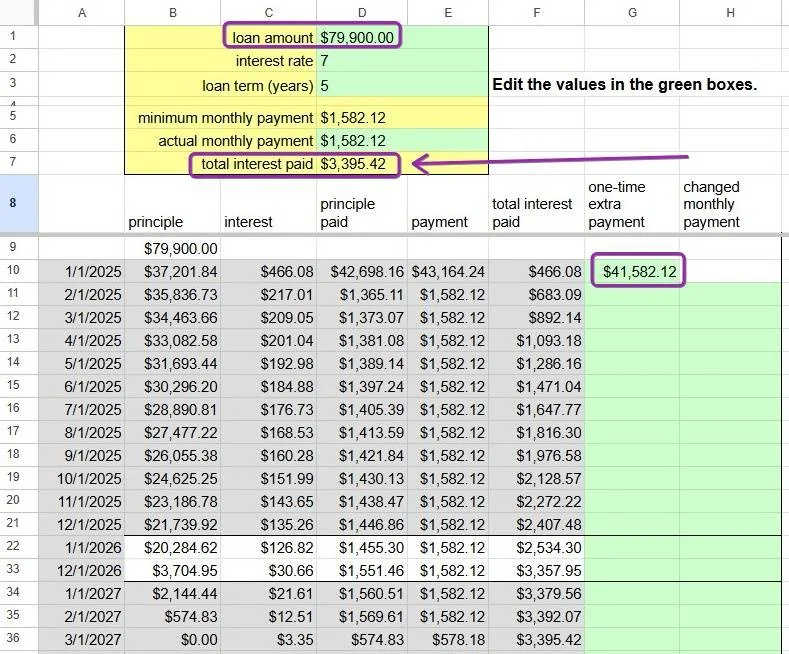Click the principle cell $574.83 in row 35
This screenshot has height=654, width=789.
[x=173, y=616]
